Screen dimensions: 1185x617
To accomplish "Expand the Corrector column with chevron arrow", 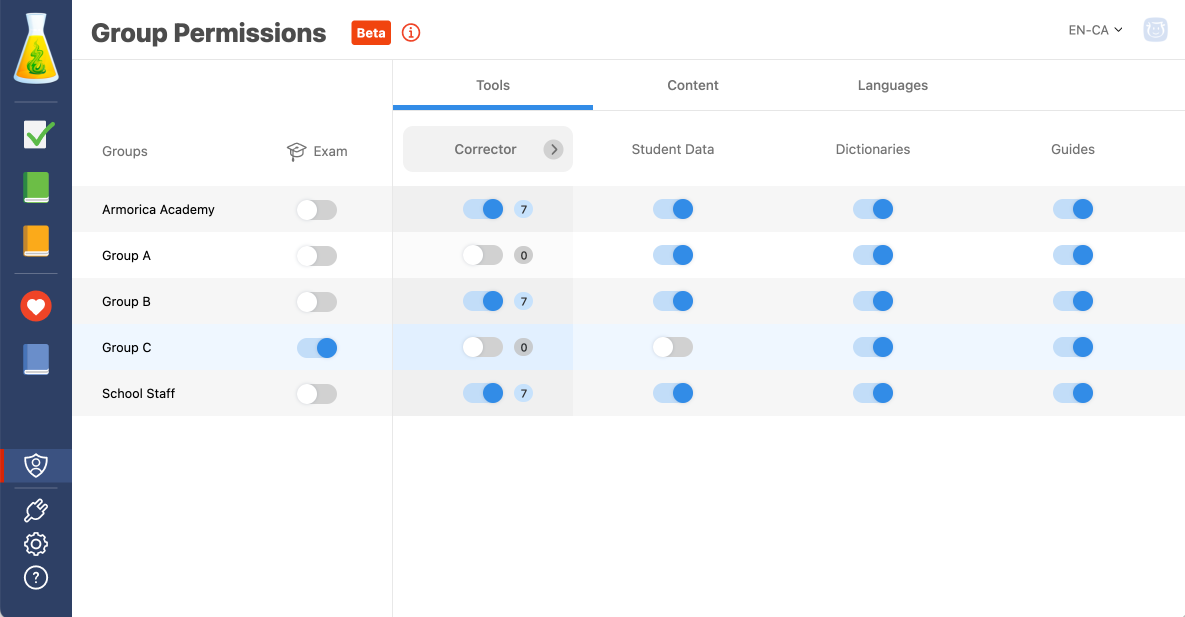I will 553,150.
